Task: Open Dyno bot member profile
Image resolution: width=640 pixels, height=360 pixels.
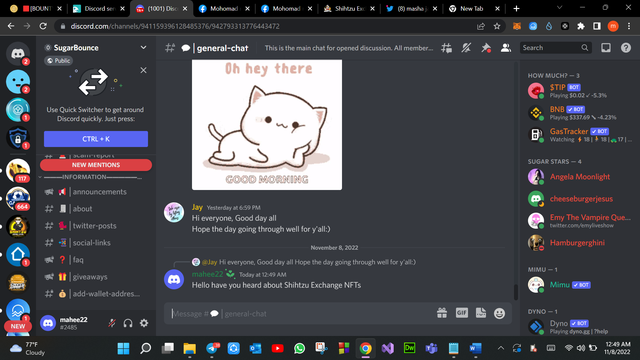Action: point(579,327)
